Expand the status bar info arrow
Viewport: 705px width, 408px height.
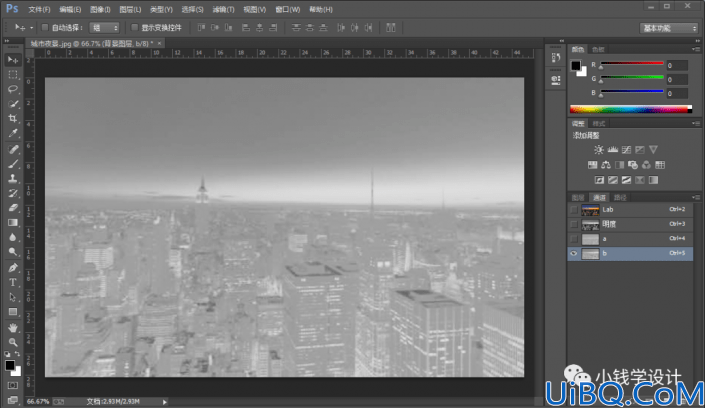click(165, 402)
